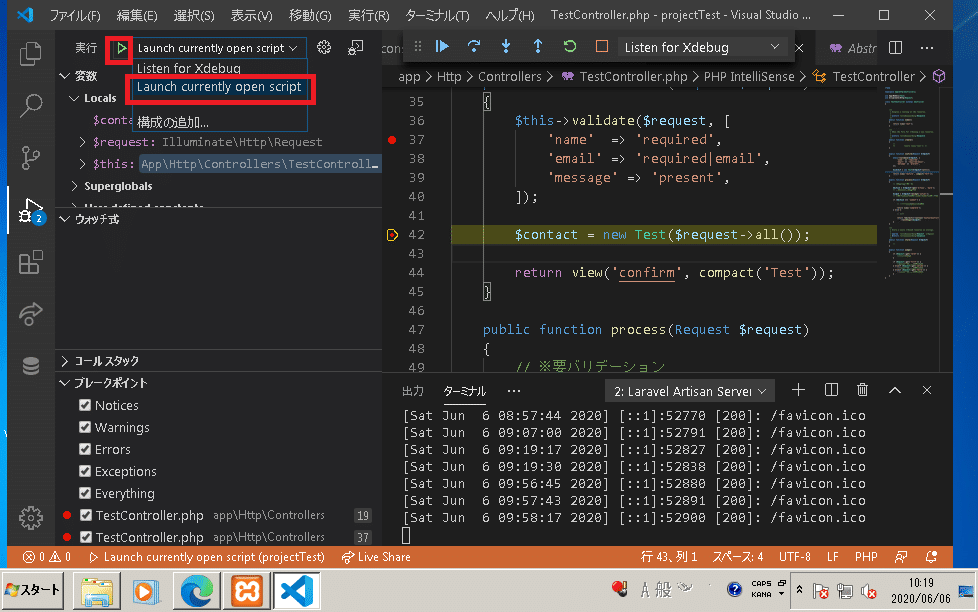This screenshot has width=978, height=612.
Task: Continue debugging from the debug toolbar
Action: 442,47
